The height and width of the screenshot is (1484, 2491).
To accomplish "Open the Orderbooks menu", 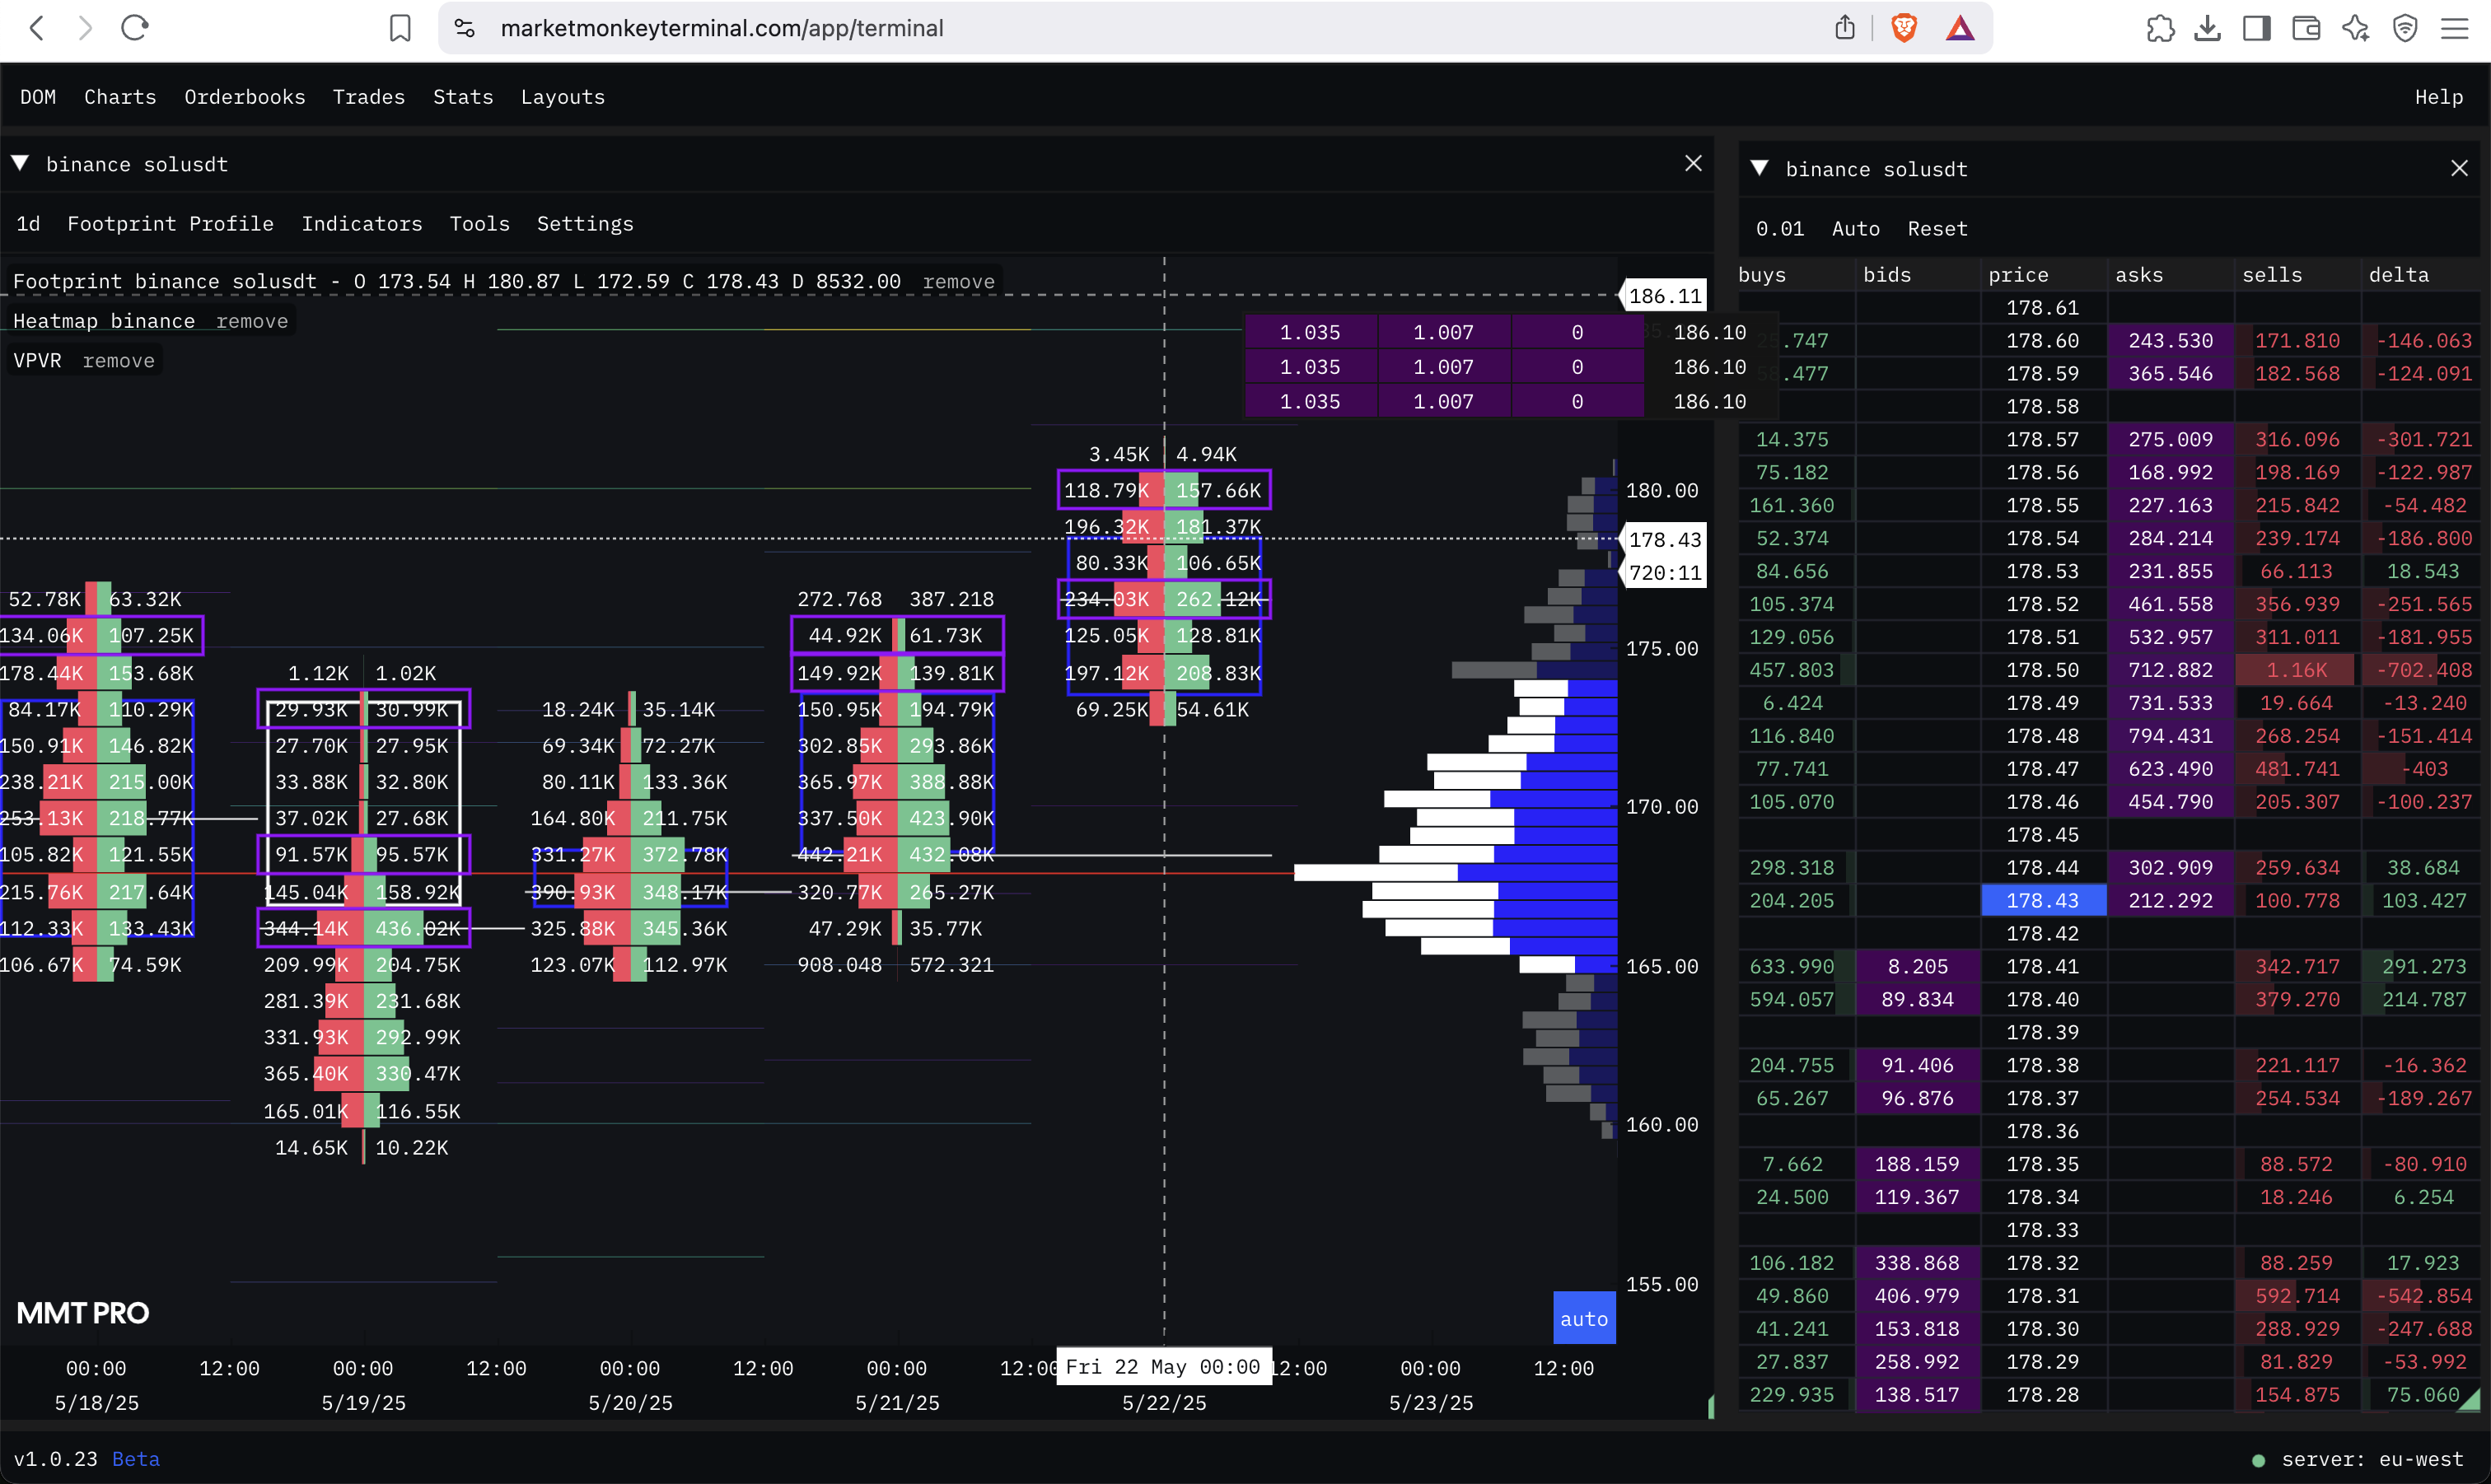I will 244,97.
